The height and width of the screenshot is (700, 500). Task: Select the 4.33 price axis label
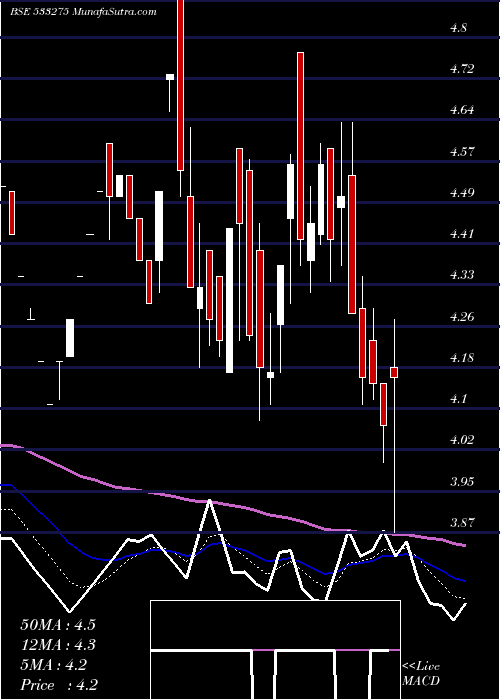(x=462, y=275)
